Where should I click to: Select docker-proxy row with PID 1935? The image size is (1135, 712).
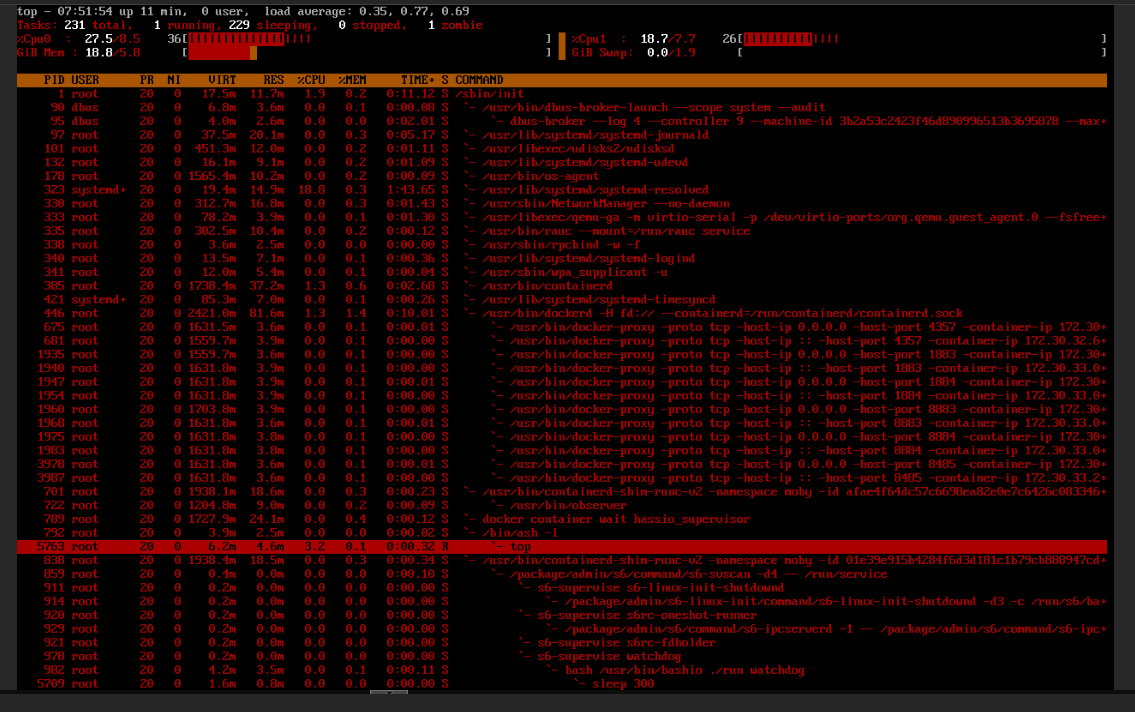(562, 355)
